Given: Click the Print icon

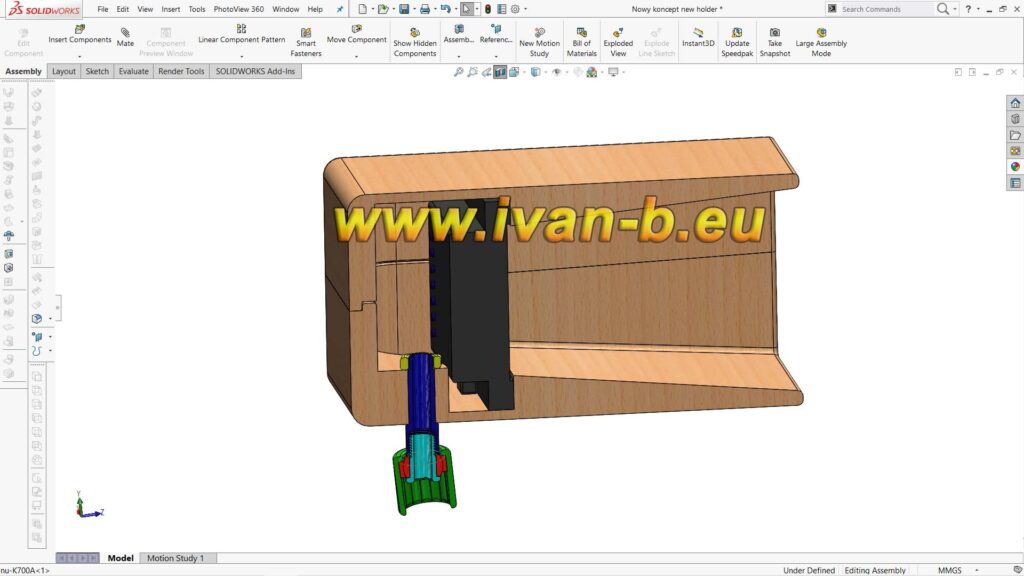Looking at the screenshot, I should click(x=424, y=9).
